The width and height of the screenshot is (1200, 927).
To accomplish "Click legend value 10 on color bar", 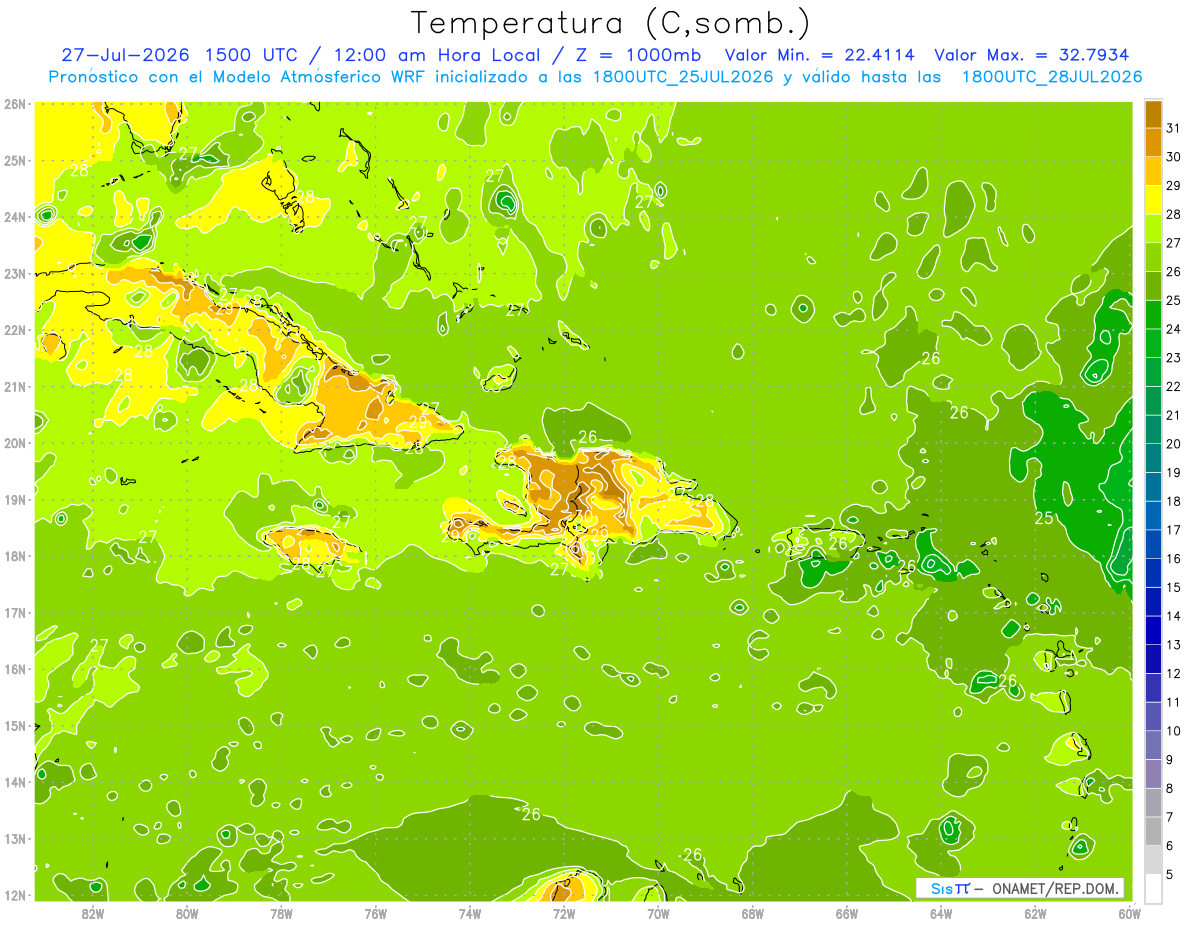I will (1174, 731).
